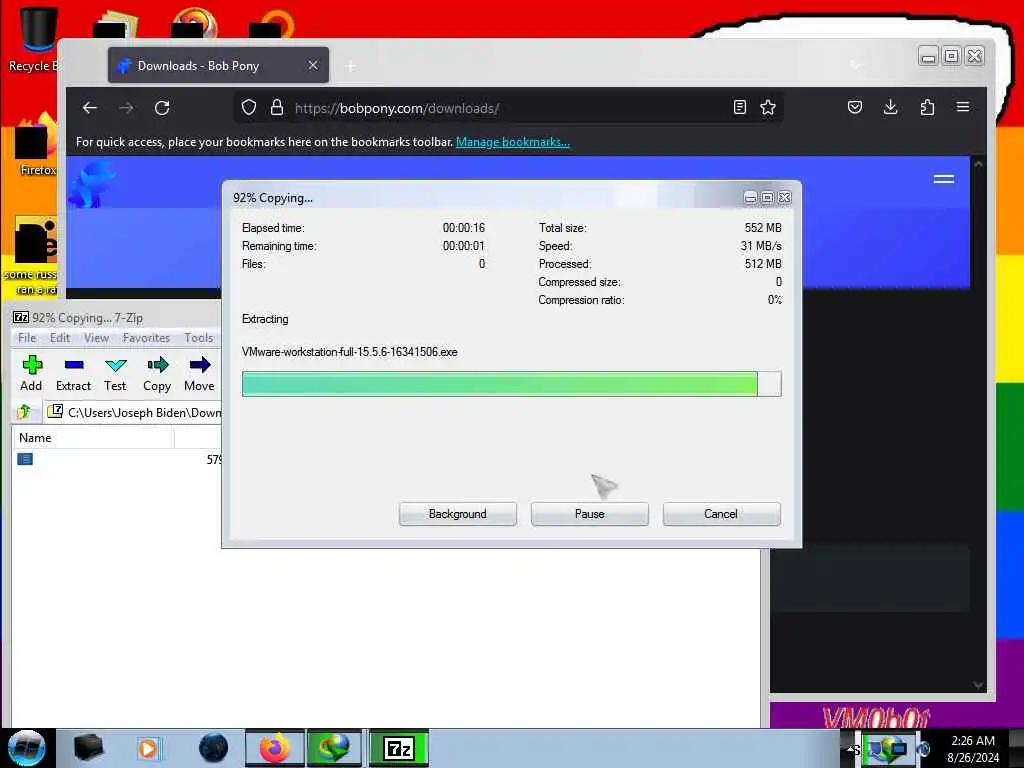Screen dimensions: 1024x768
Task: Click the Total size value 552 MB
Action: tap(763, 228)
